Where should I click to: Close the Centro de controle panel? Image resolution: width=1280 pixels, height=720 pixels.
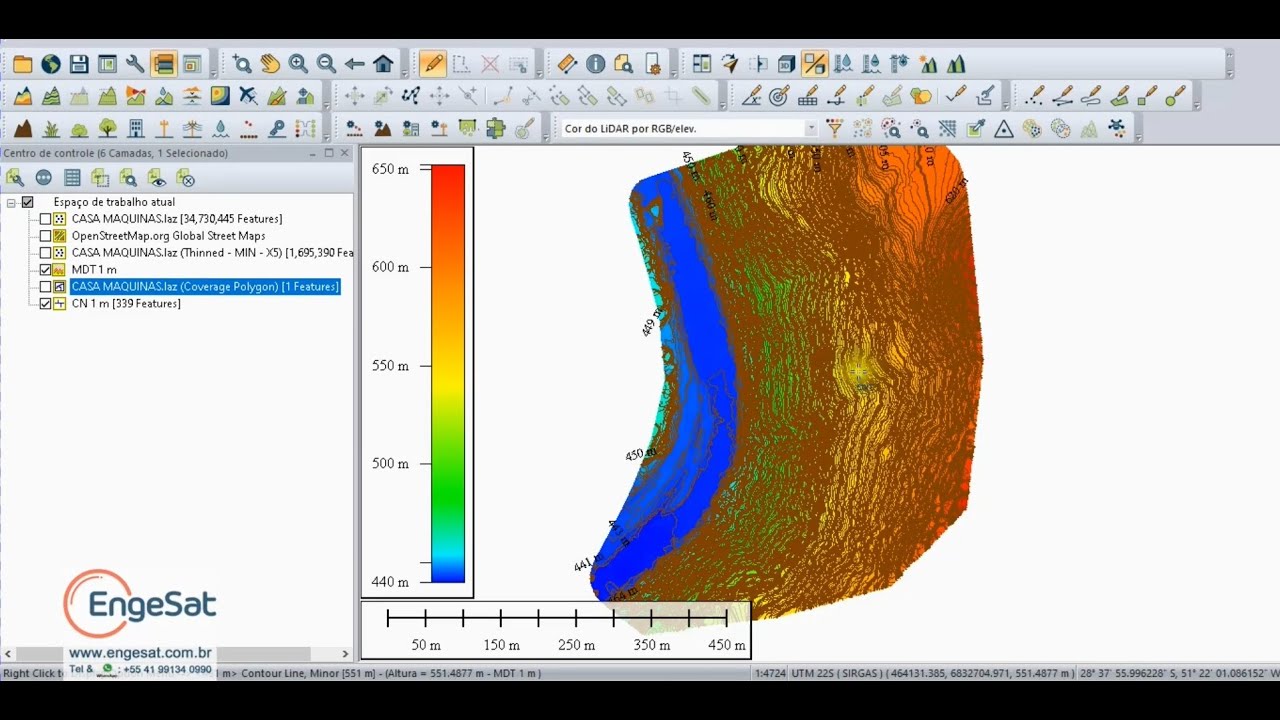tap(344, 153)
